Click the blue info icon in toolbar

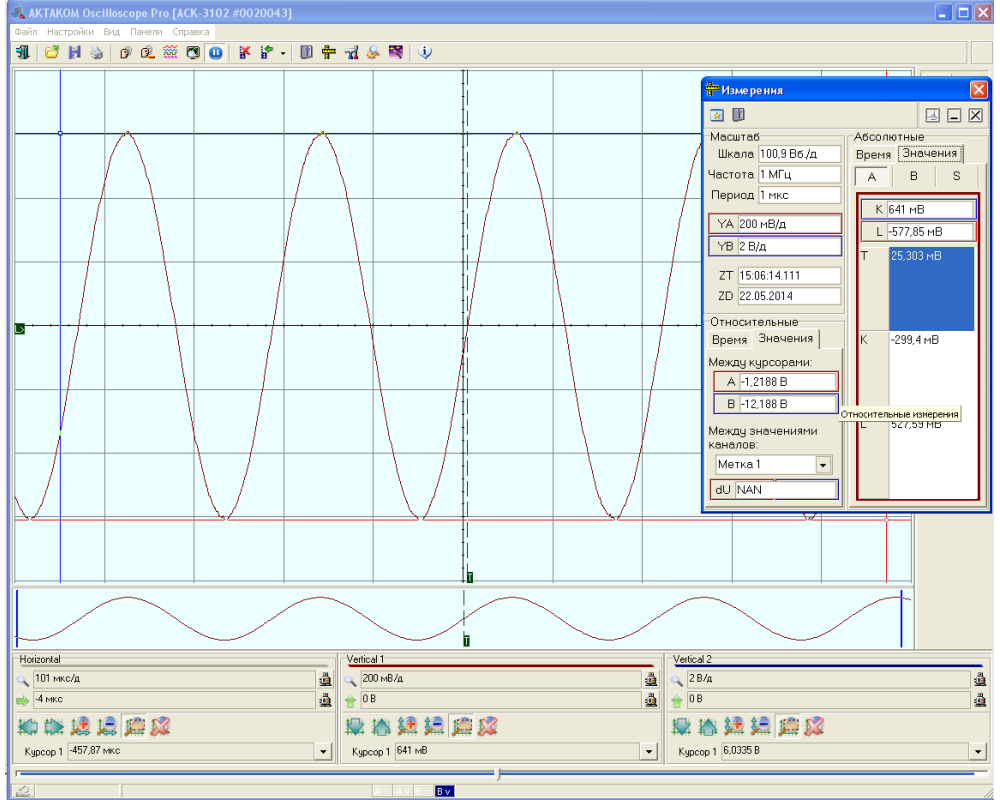(x=424, y=53)
